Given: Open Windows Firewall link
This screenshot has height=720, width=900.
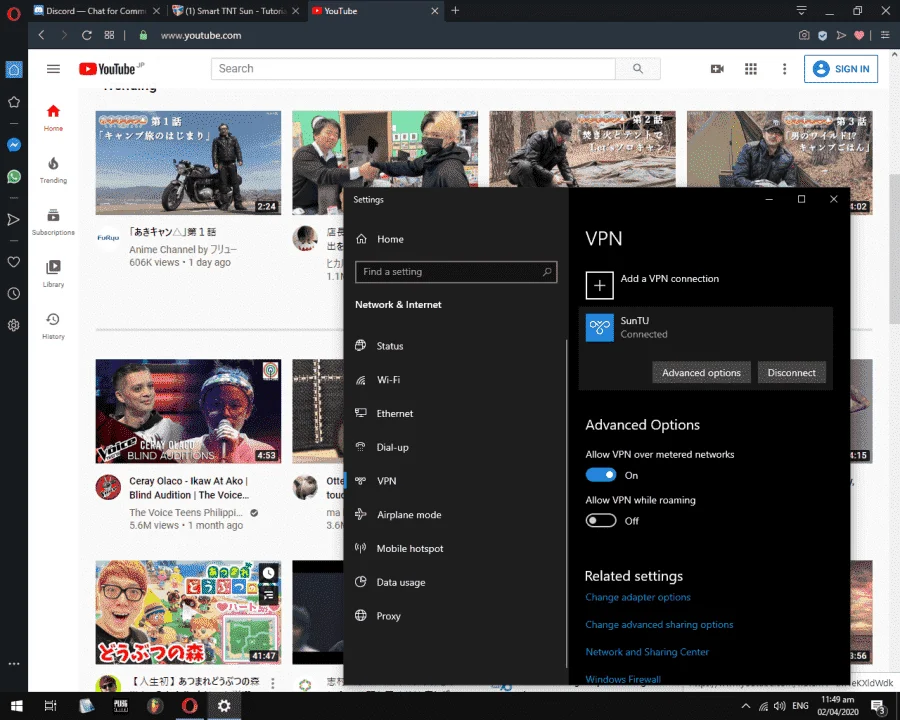Looking at the screenshot, I should 623,679.
